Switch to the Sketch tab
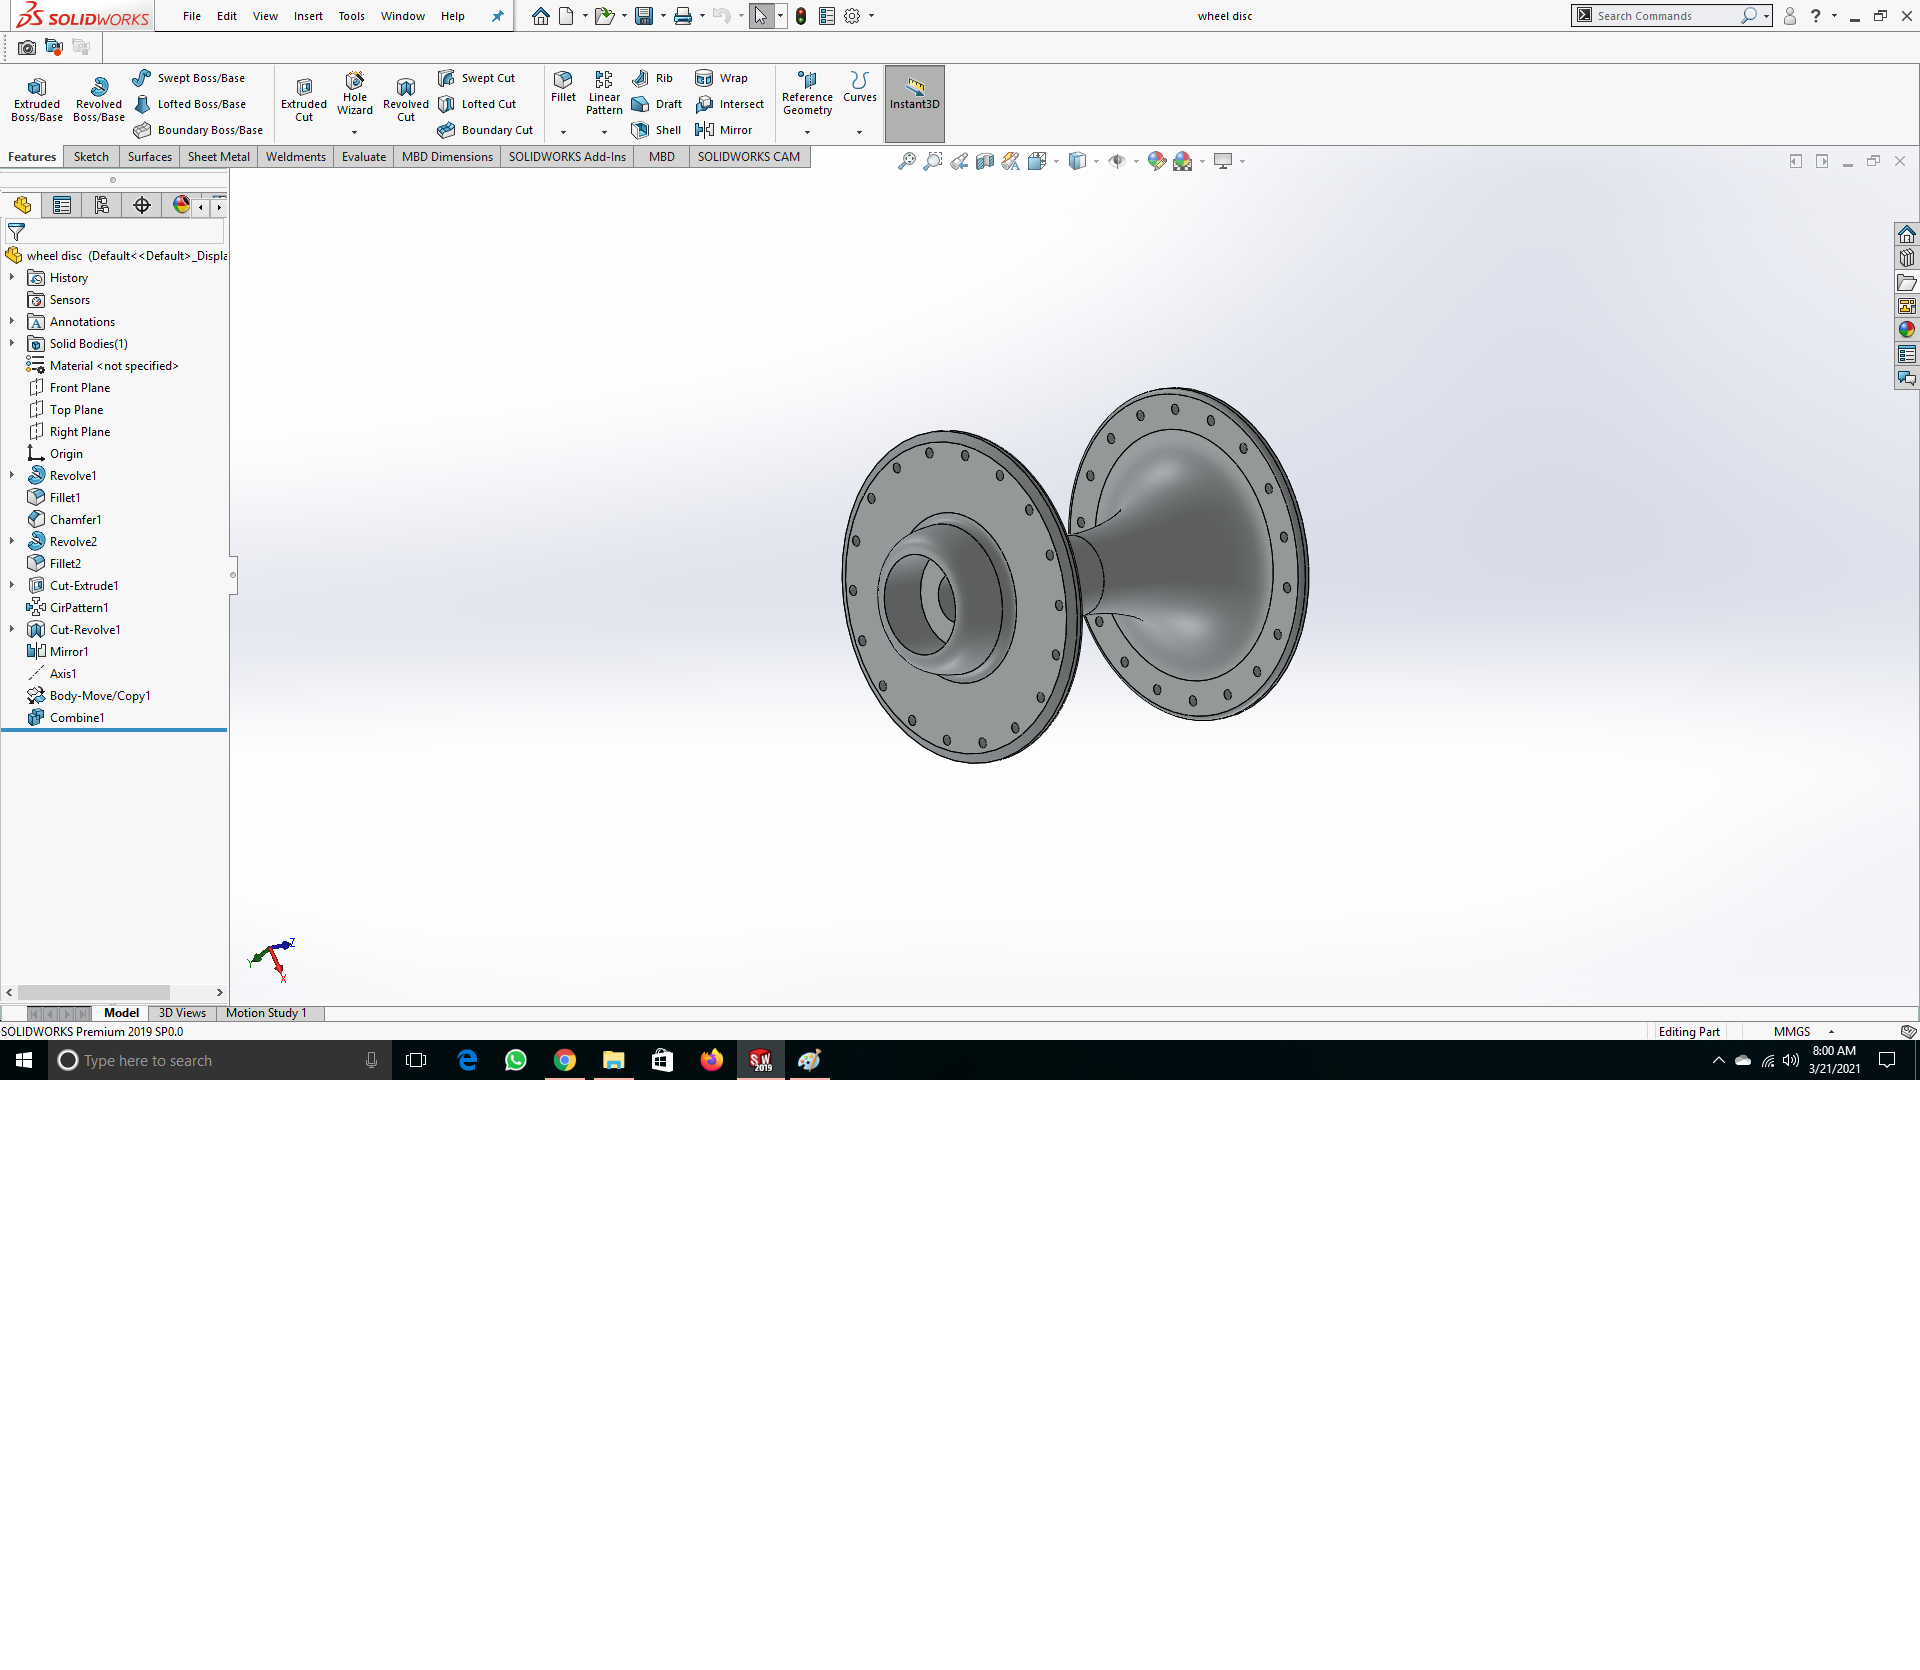This screenshot has height=1670, width=1920. point(91,157)
